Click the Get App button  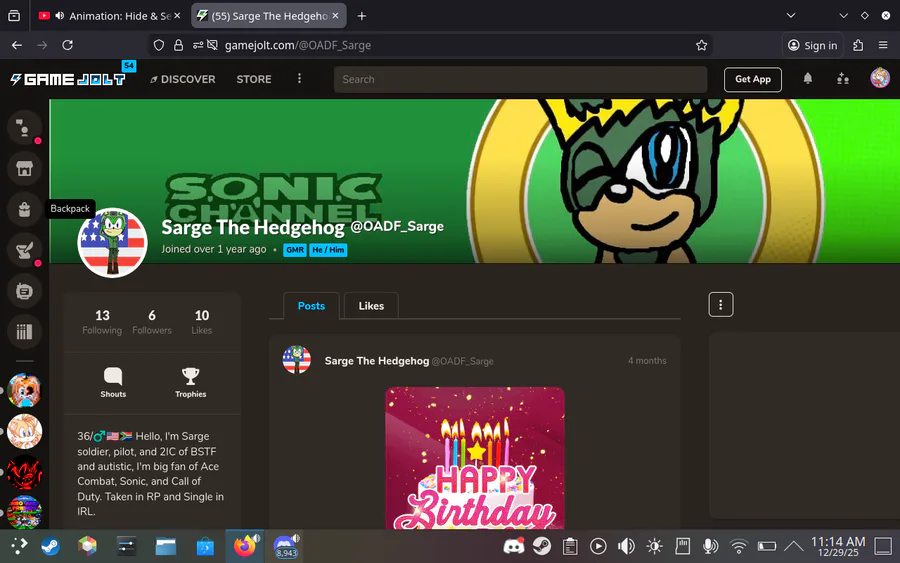click(x=752, y=79)
